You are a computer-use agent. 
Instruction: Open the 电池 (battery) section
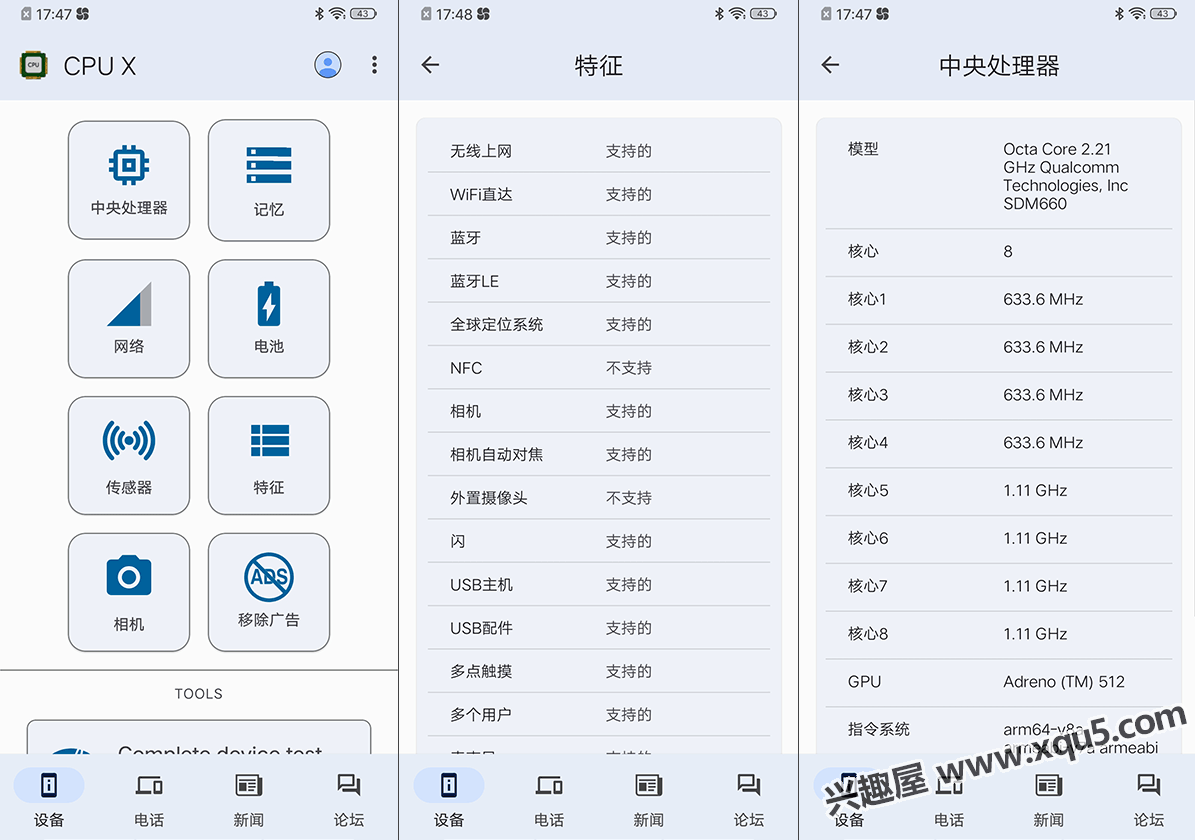point(268,318)
